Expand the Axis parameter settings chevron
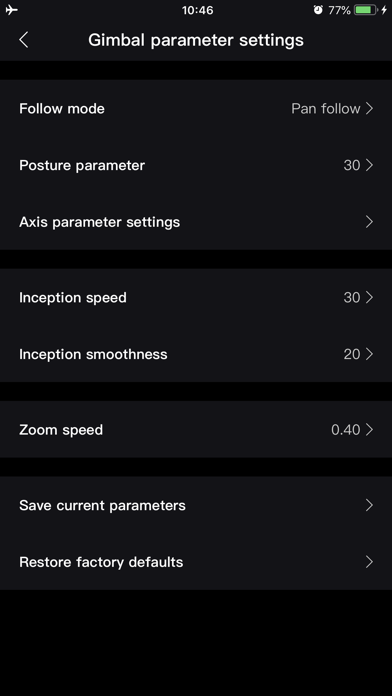The image size is (392, 696). 369,221
